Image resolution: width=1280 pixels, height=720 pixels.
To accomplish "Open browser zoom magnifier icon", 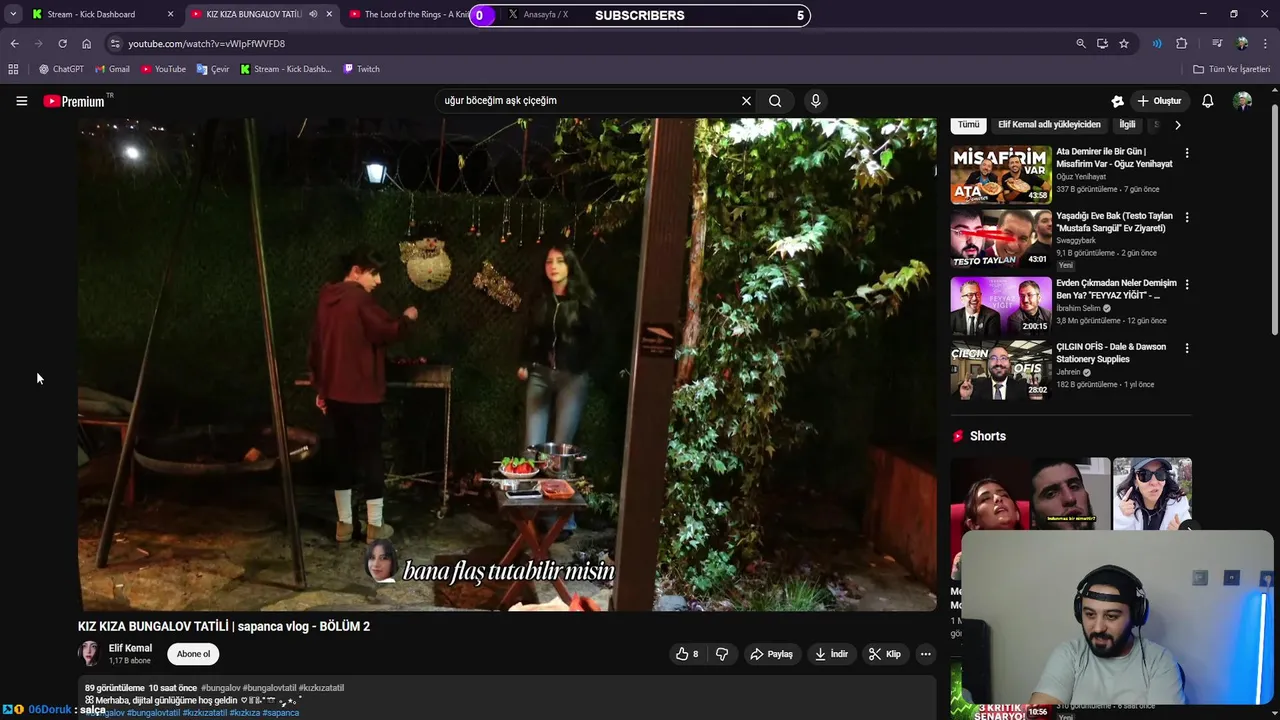I will pos(1080,44).
